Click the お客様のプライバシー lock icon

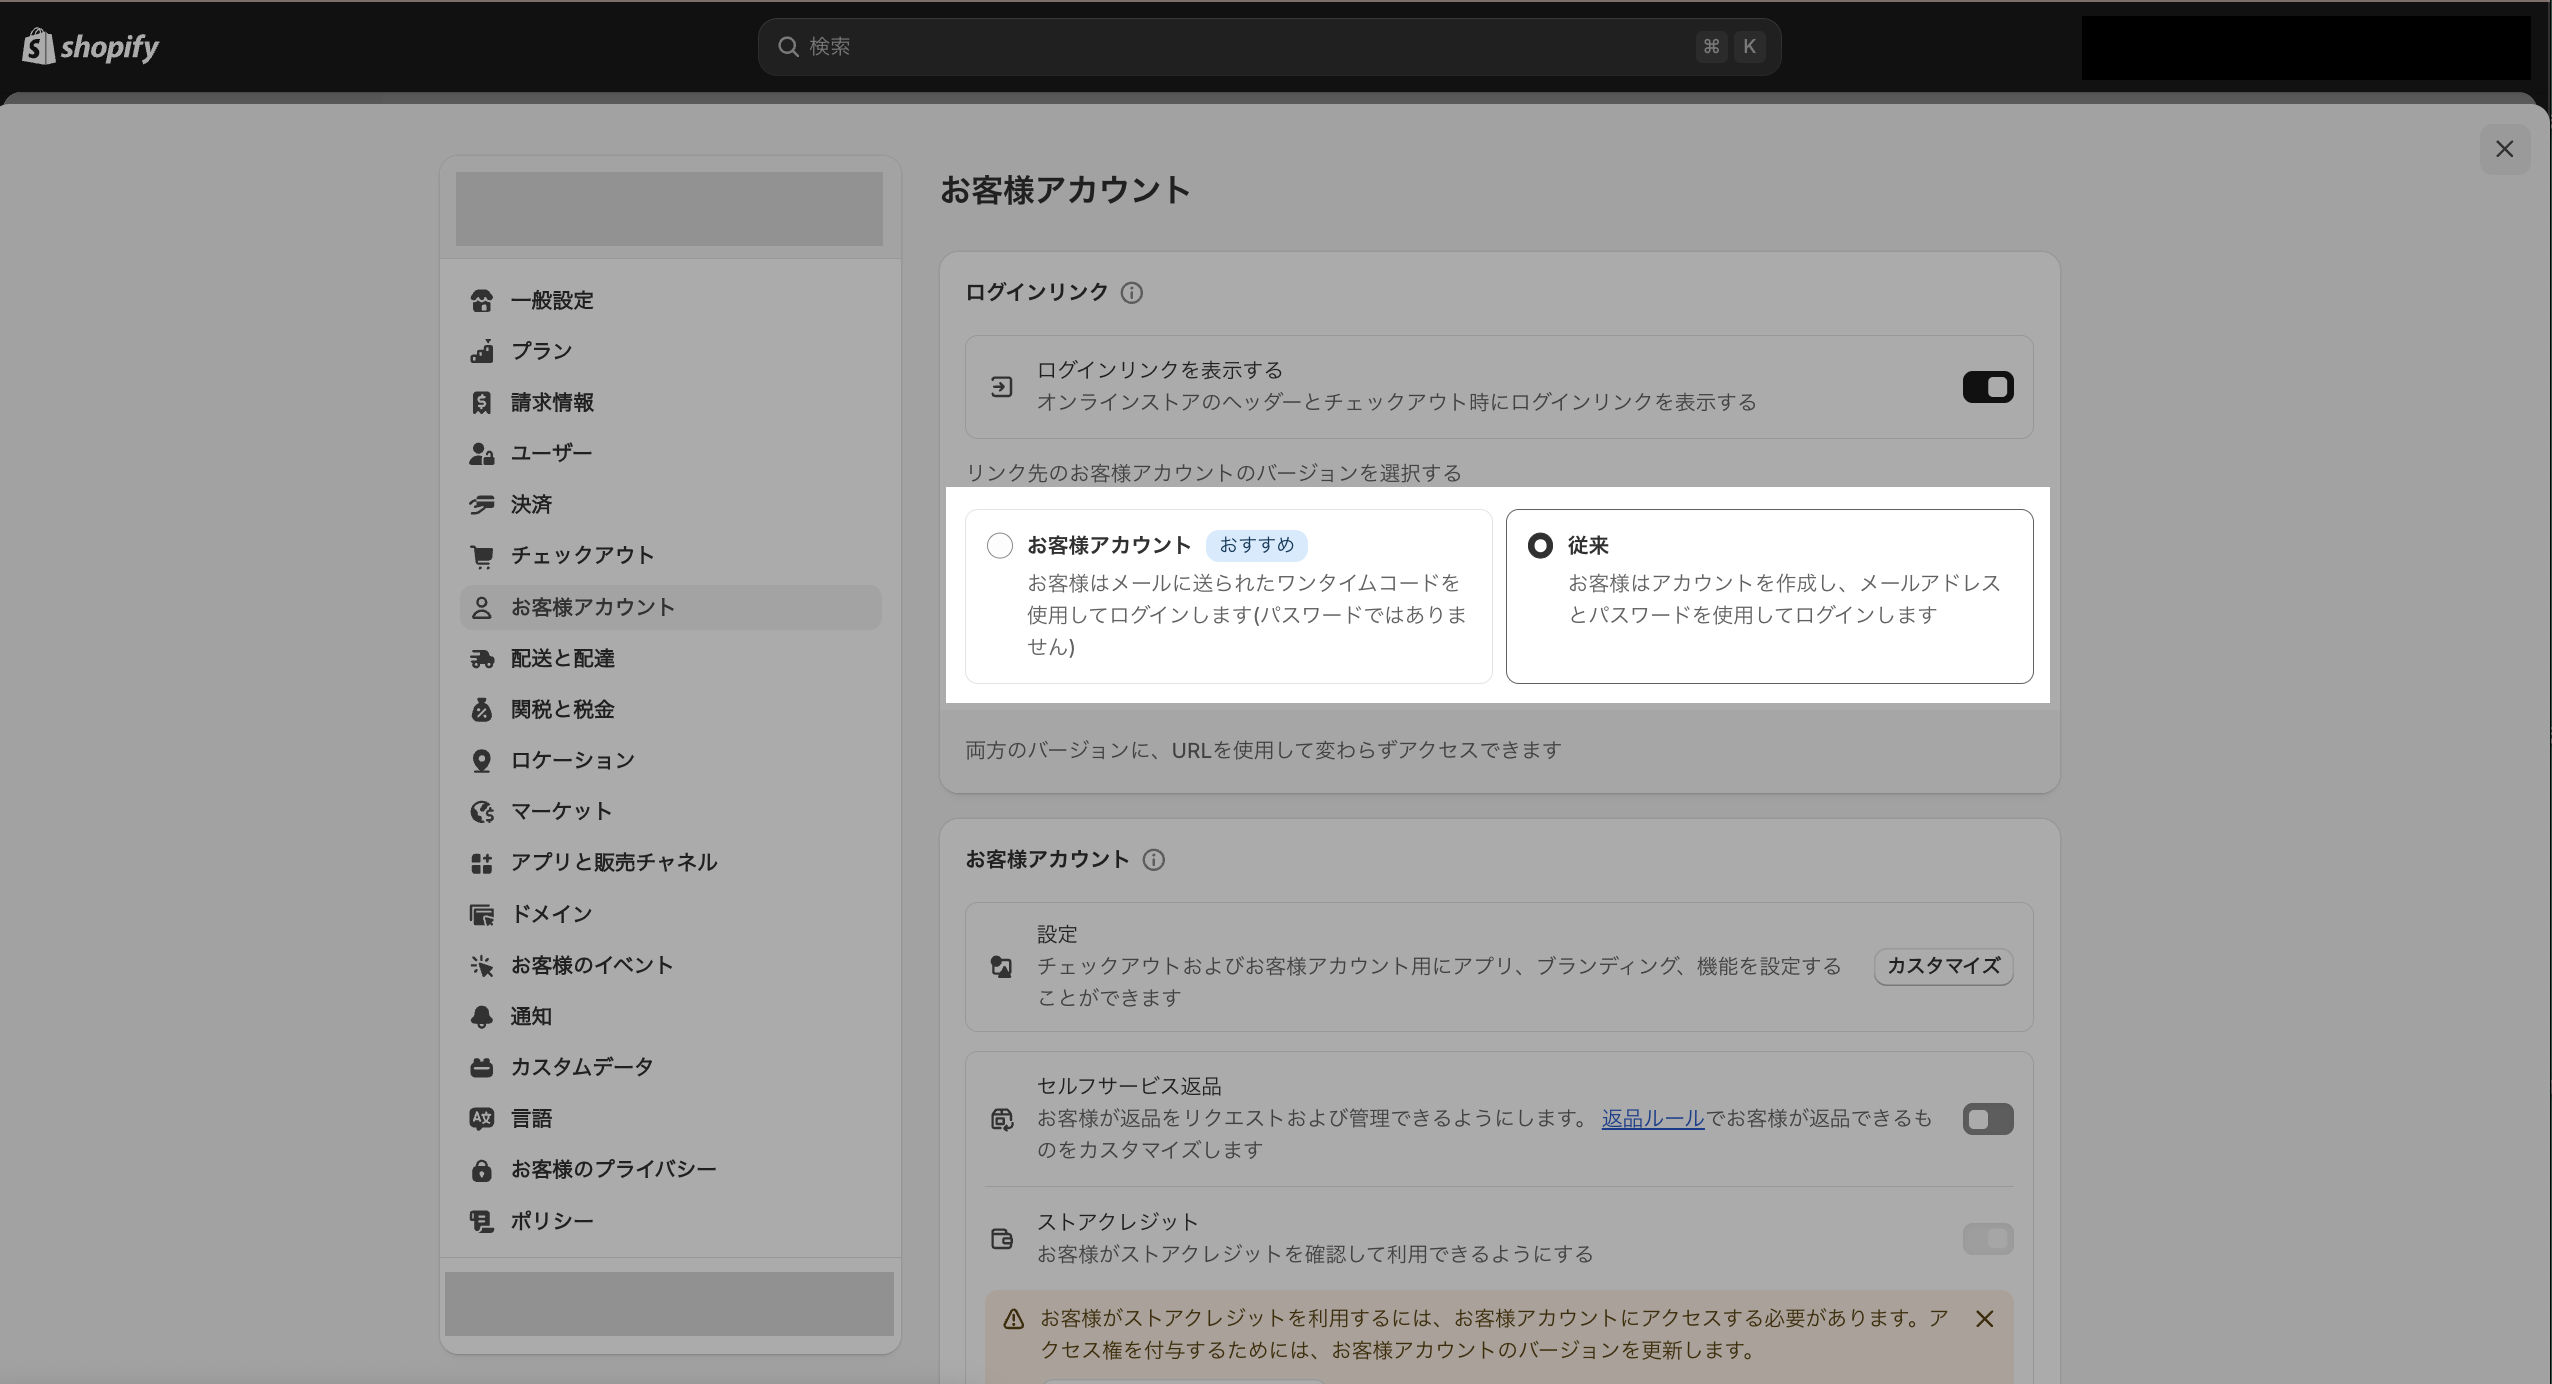pos(481,1169)
